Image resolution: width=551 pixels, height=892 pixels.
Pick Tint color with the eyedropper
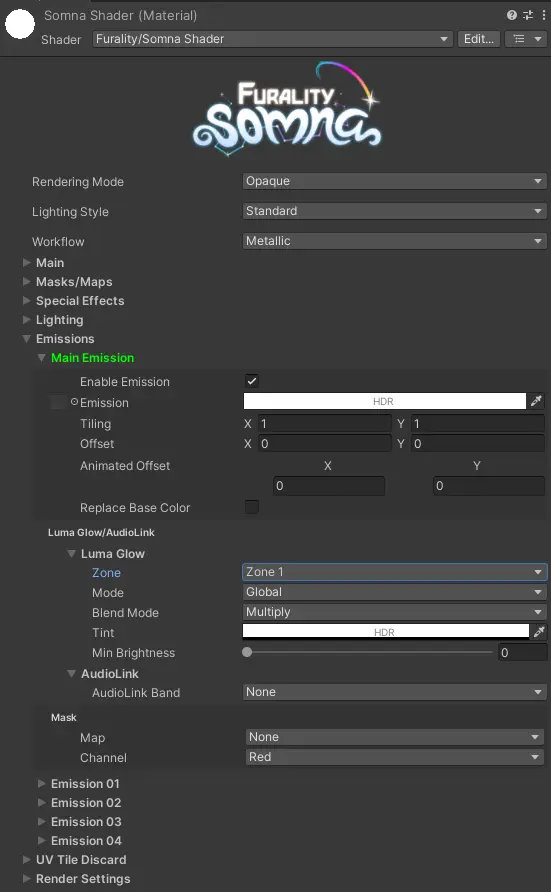(538, 631)
